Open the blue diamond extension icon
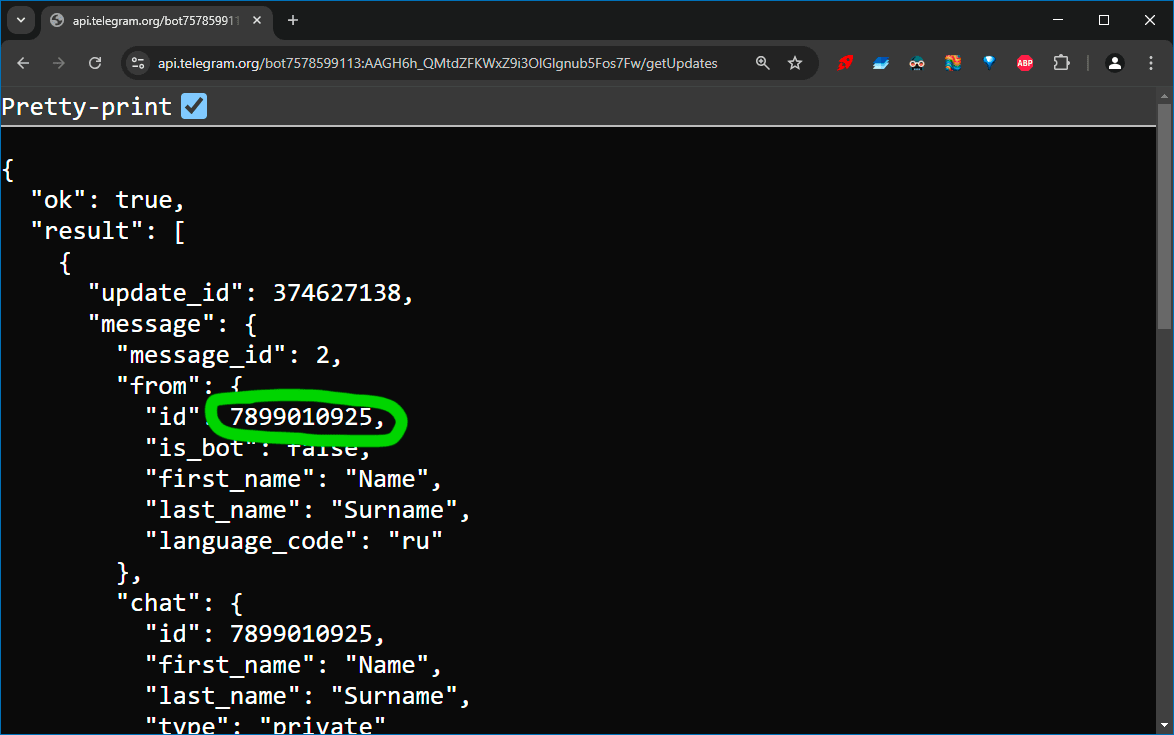 click(x=989, y=63)
